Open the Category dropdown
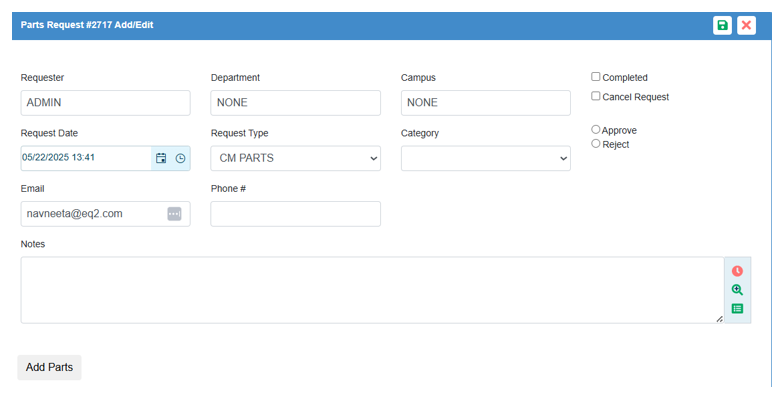The image size is (779, 402). pyautogui.click(x=485, y=158)
